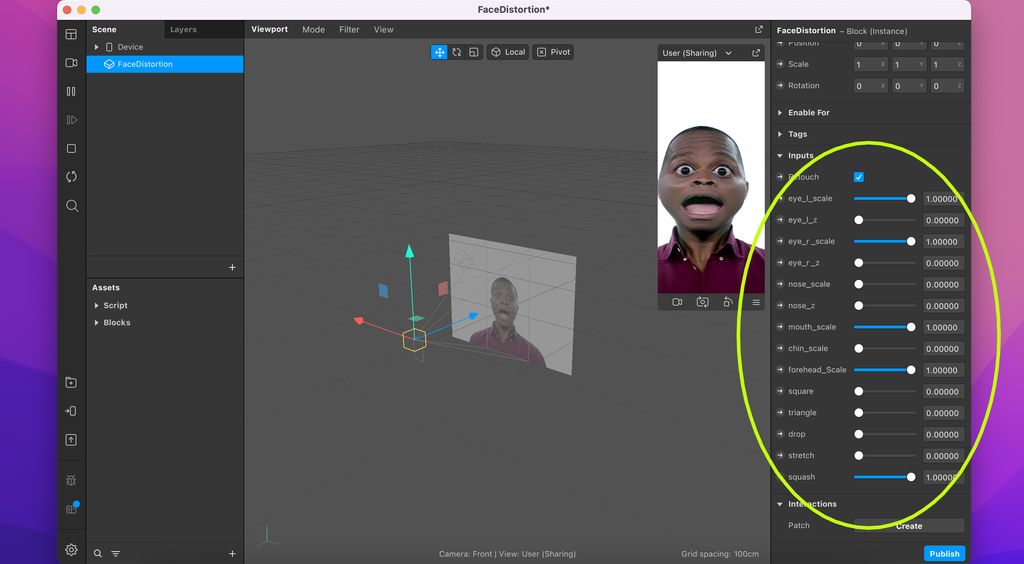Screen dimensions: 1024x564
Task: Click the pause icon in left sidebar
Action: [71, 91]
